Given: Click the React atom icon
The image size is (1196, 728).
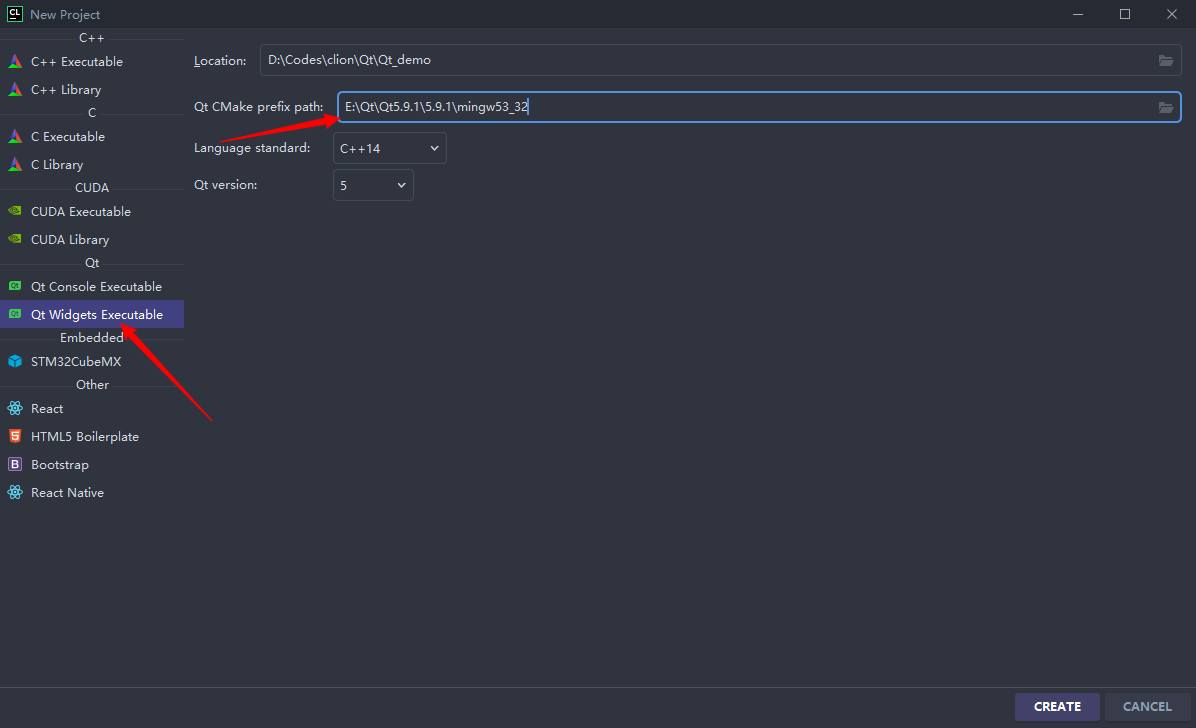Looking at the screenshot, I should [14, 408].
